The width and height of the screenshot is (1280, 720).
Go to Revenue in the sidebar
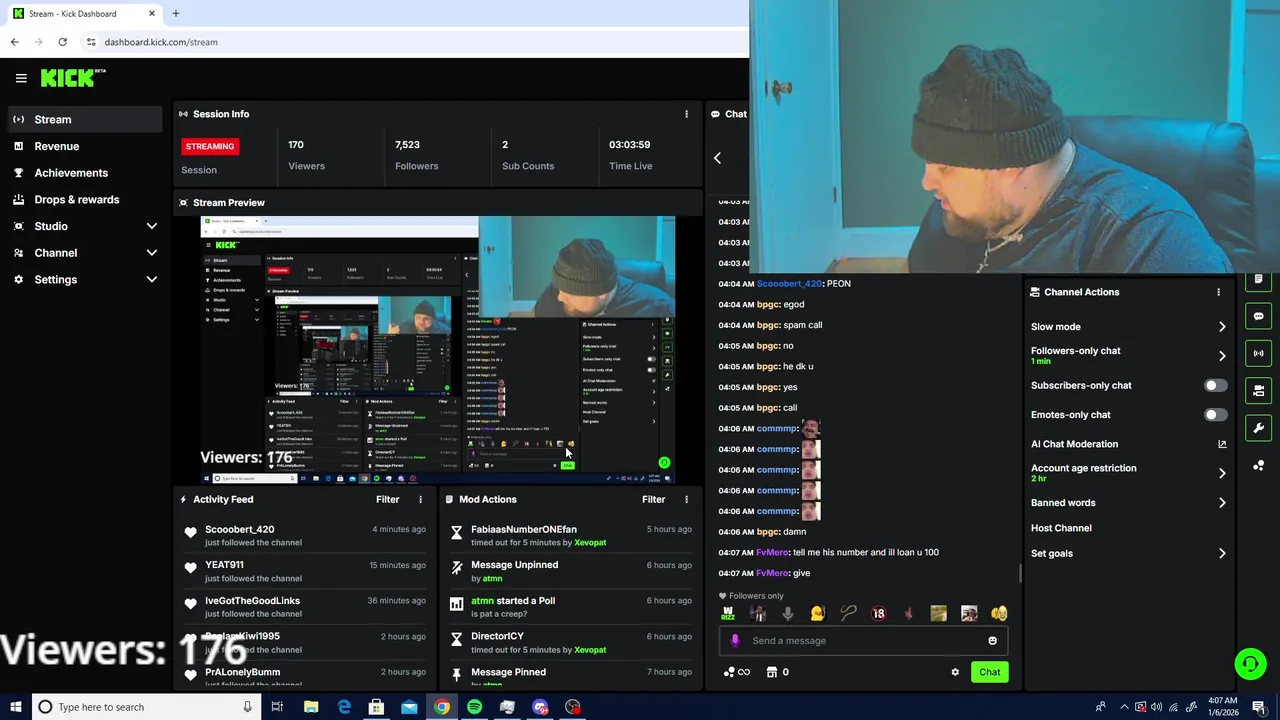click(x=84, y=146)
